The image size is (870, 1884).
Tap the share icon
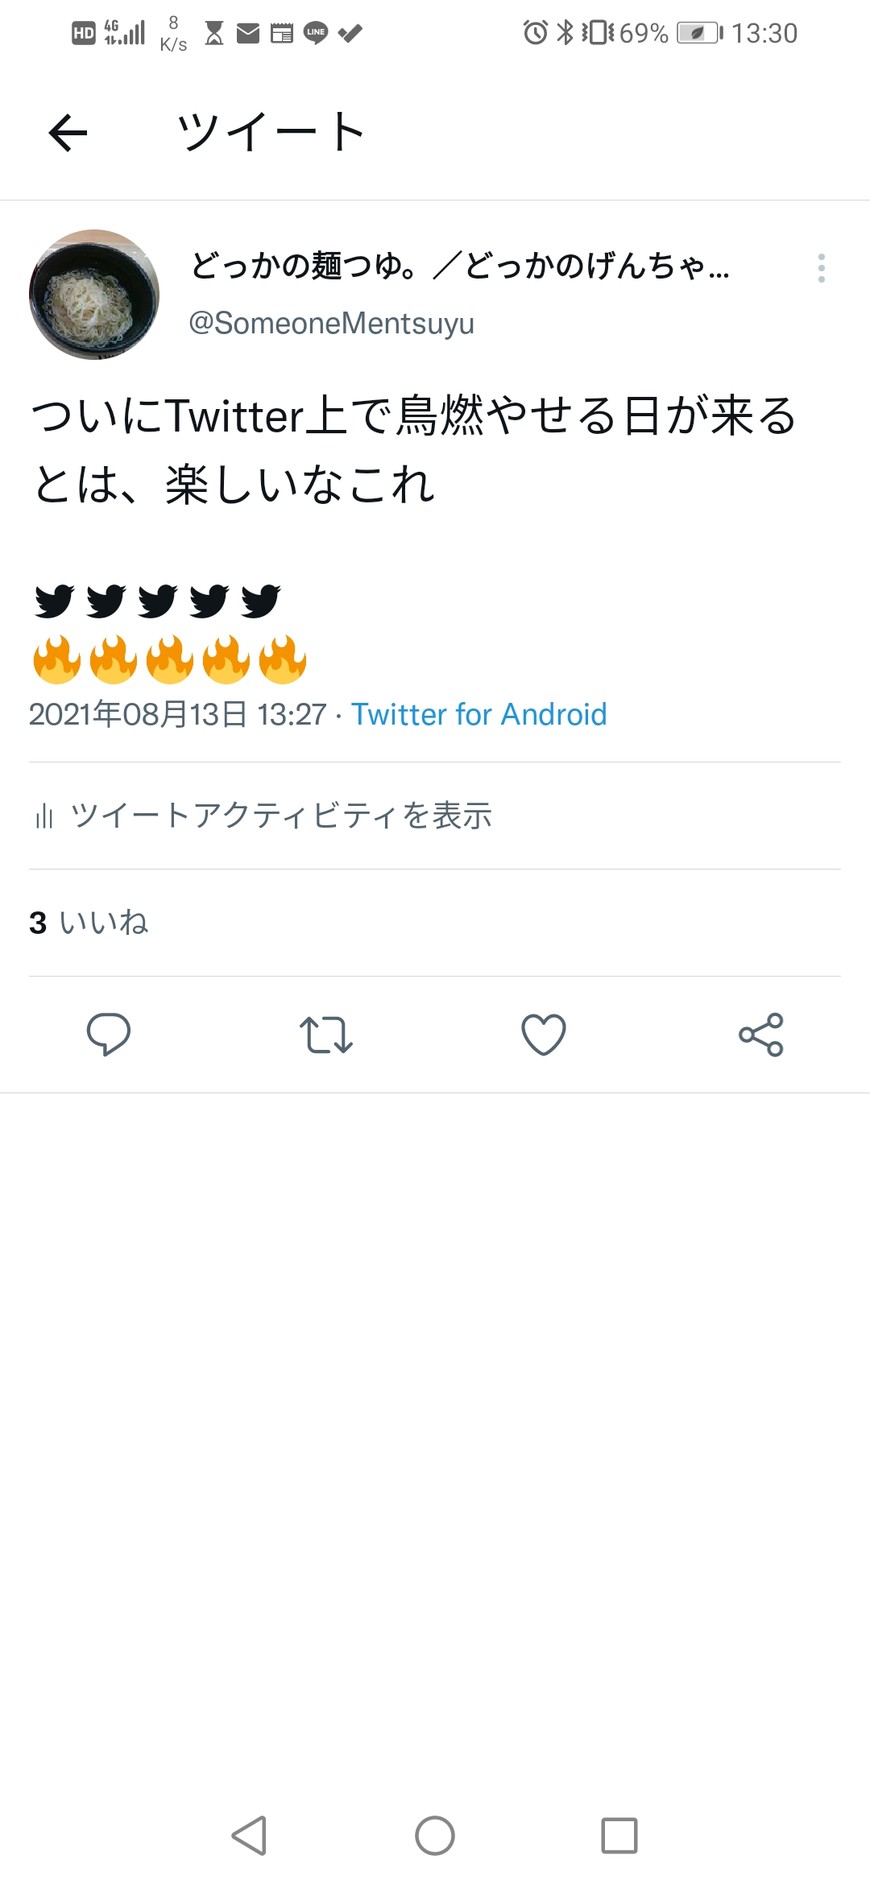pos(761,1035)
